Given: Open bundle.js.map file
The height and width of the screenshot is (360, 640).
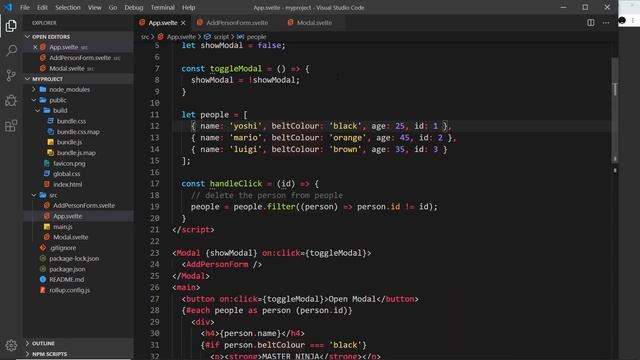Looking at the screenshot, I should (76, 153).
